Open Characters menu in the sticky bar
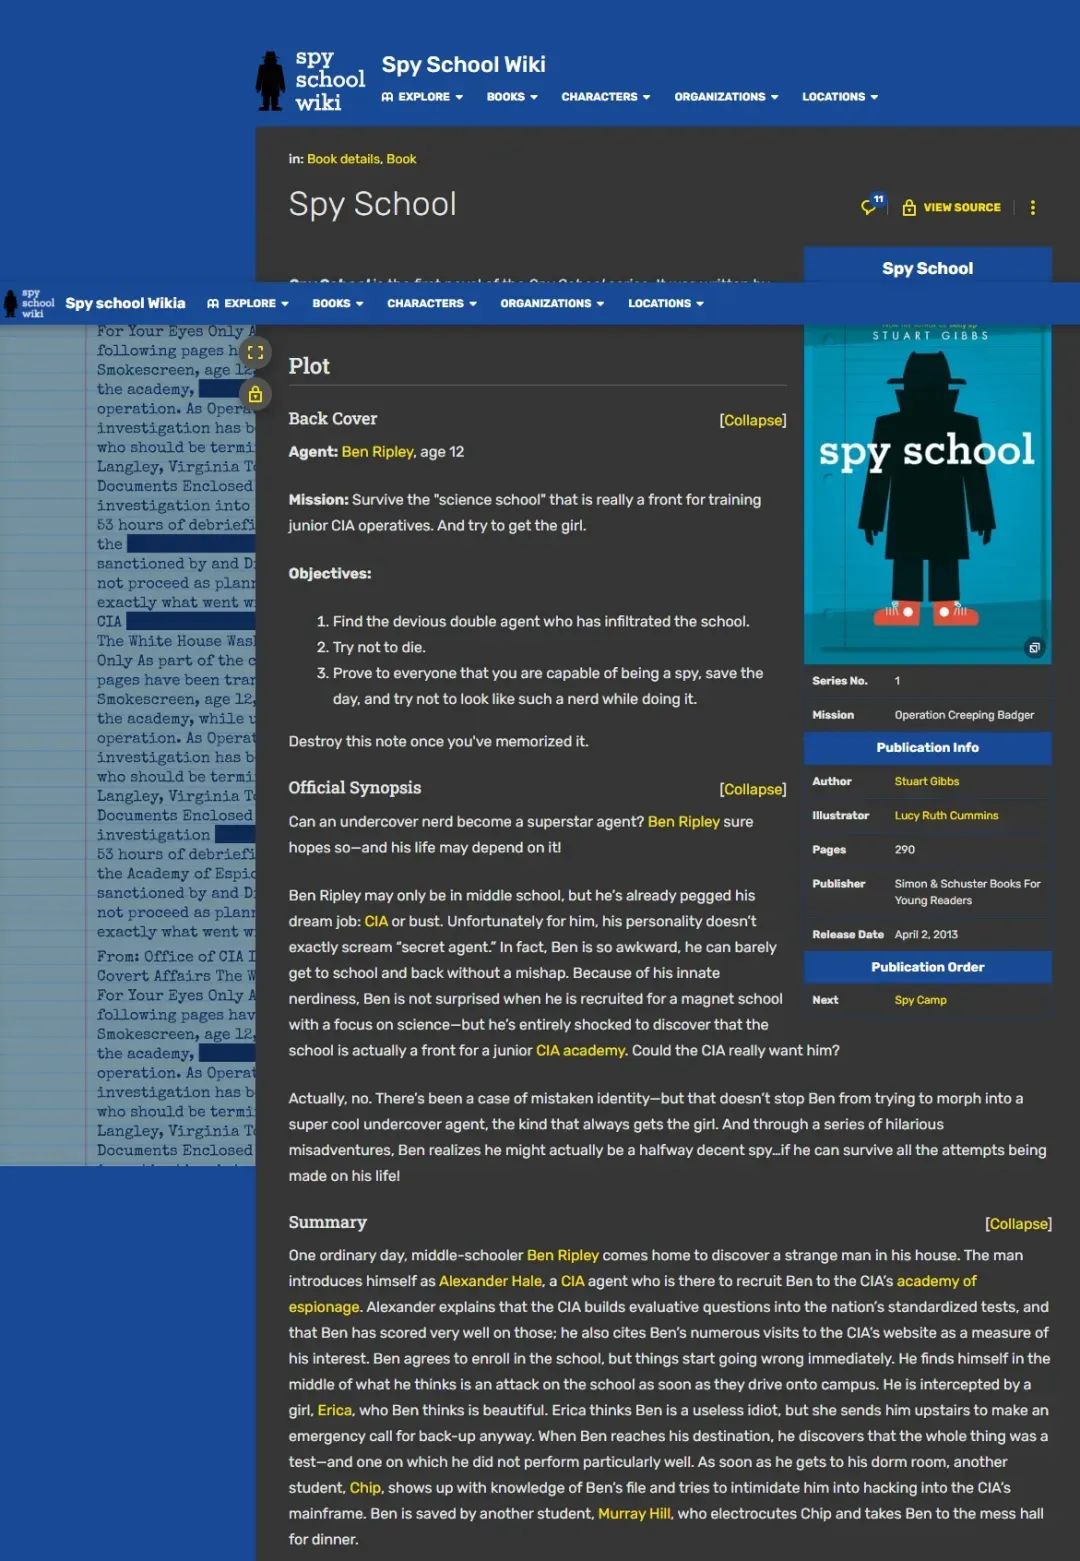Image resolution: width=1080 pixels, height=1561 pixels. click(x=432, y=303)
